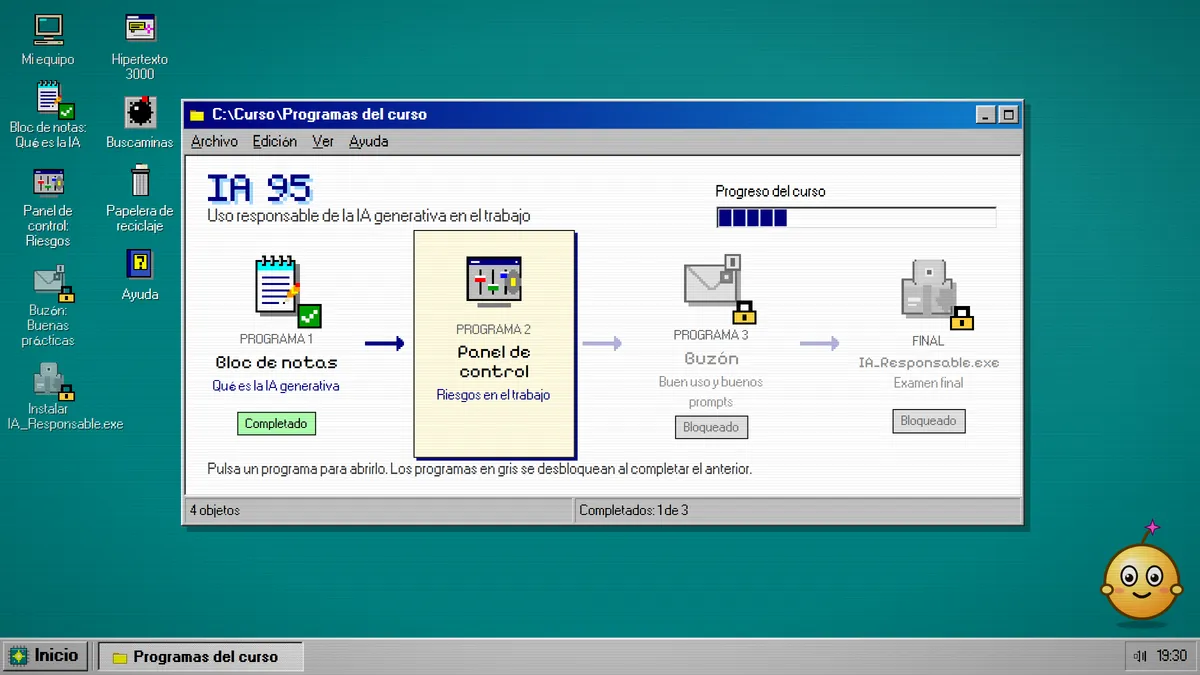Image resolution: width=1200 pixels, height=675 pixels.
Task: Maximize the Programas del curso window
Action: [x=1009, y=115]
